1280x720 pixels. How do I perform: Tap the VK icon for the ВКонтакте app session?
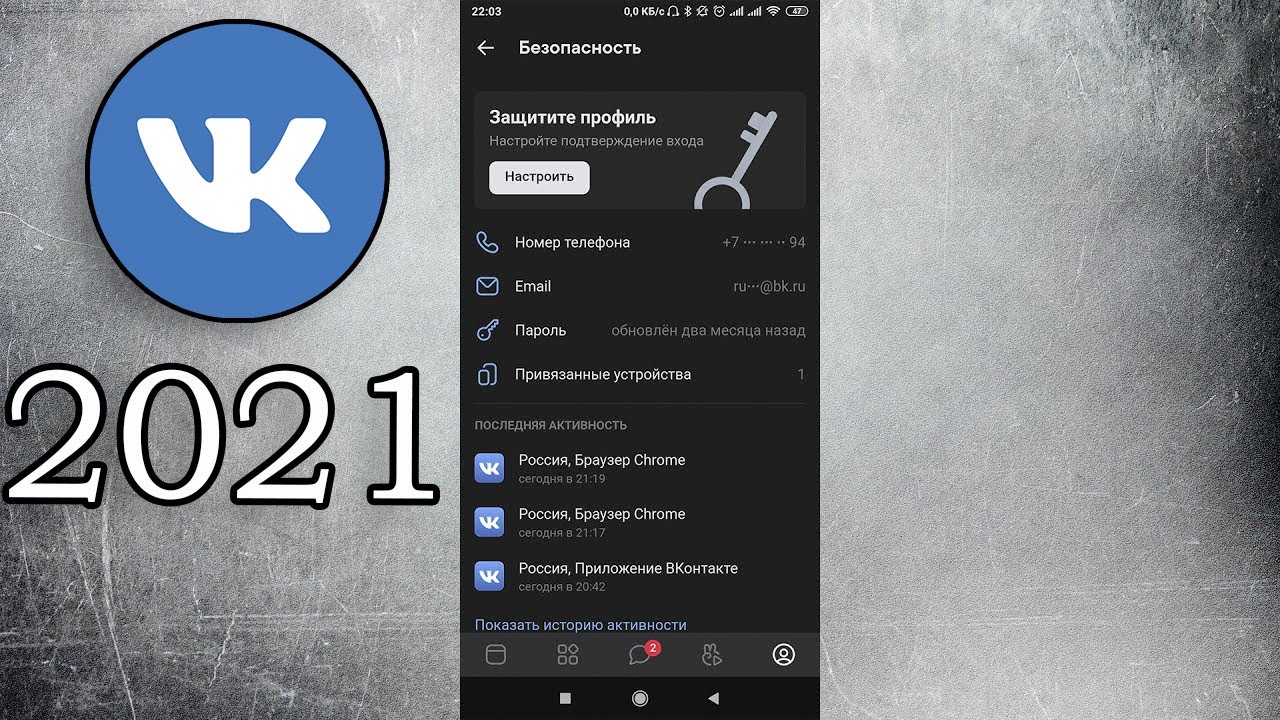[489, 576]
